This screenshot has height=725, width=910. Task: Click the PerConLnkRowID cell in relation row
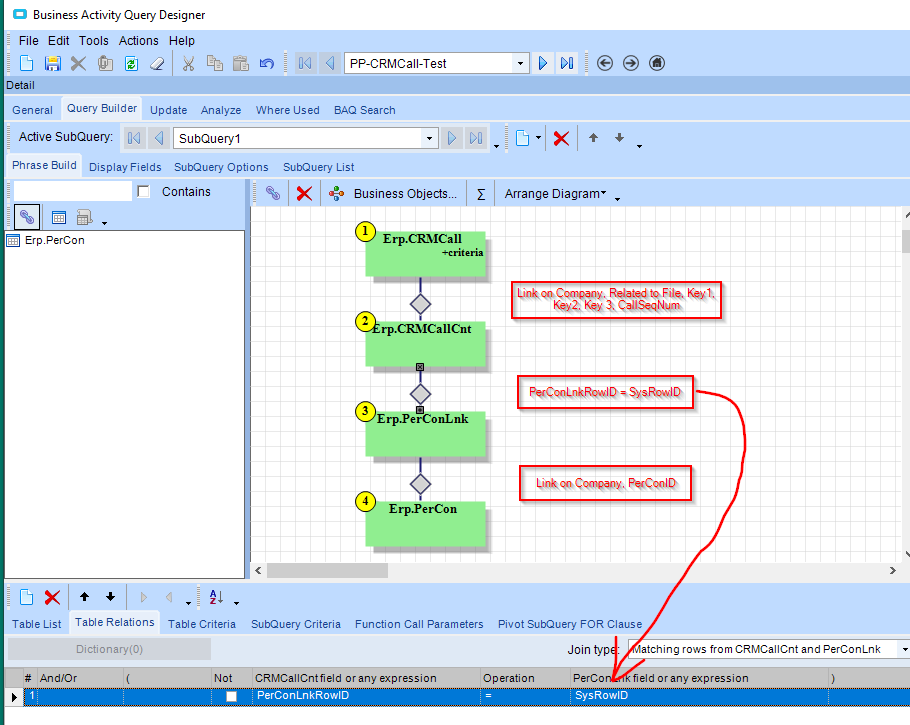(x=366, y=695)
